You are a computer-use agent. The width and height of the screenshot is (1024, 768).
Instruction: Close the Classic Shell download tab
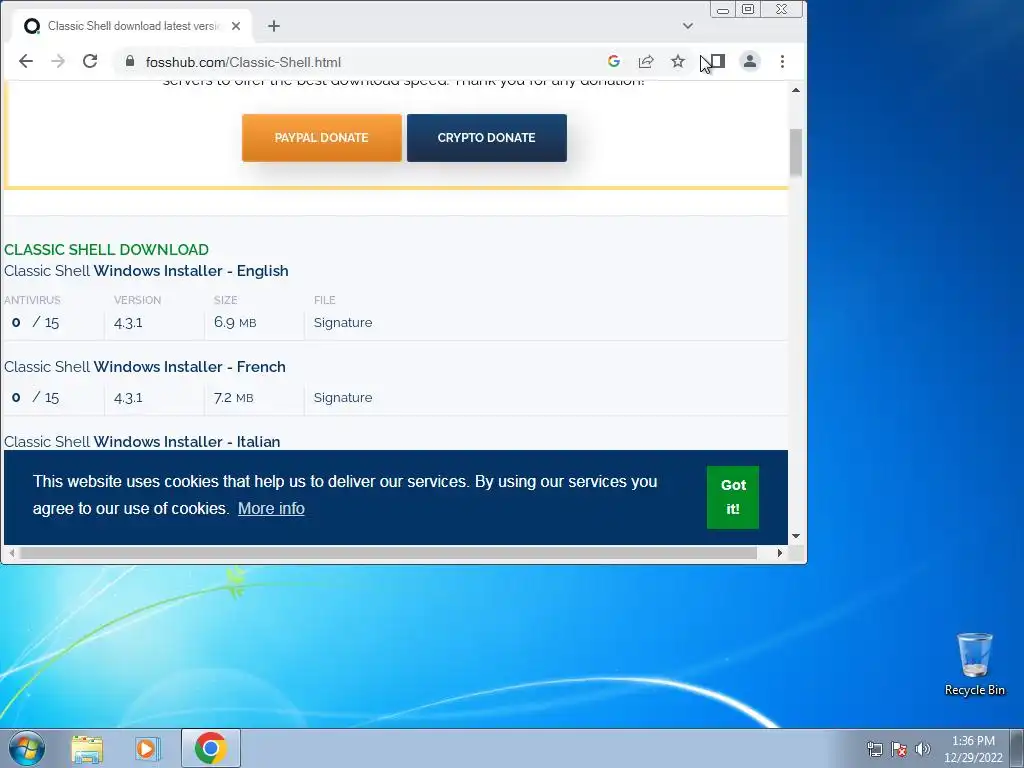pyautogui.click(x=236, y=26)
